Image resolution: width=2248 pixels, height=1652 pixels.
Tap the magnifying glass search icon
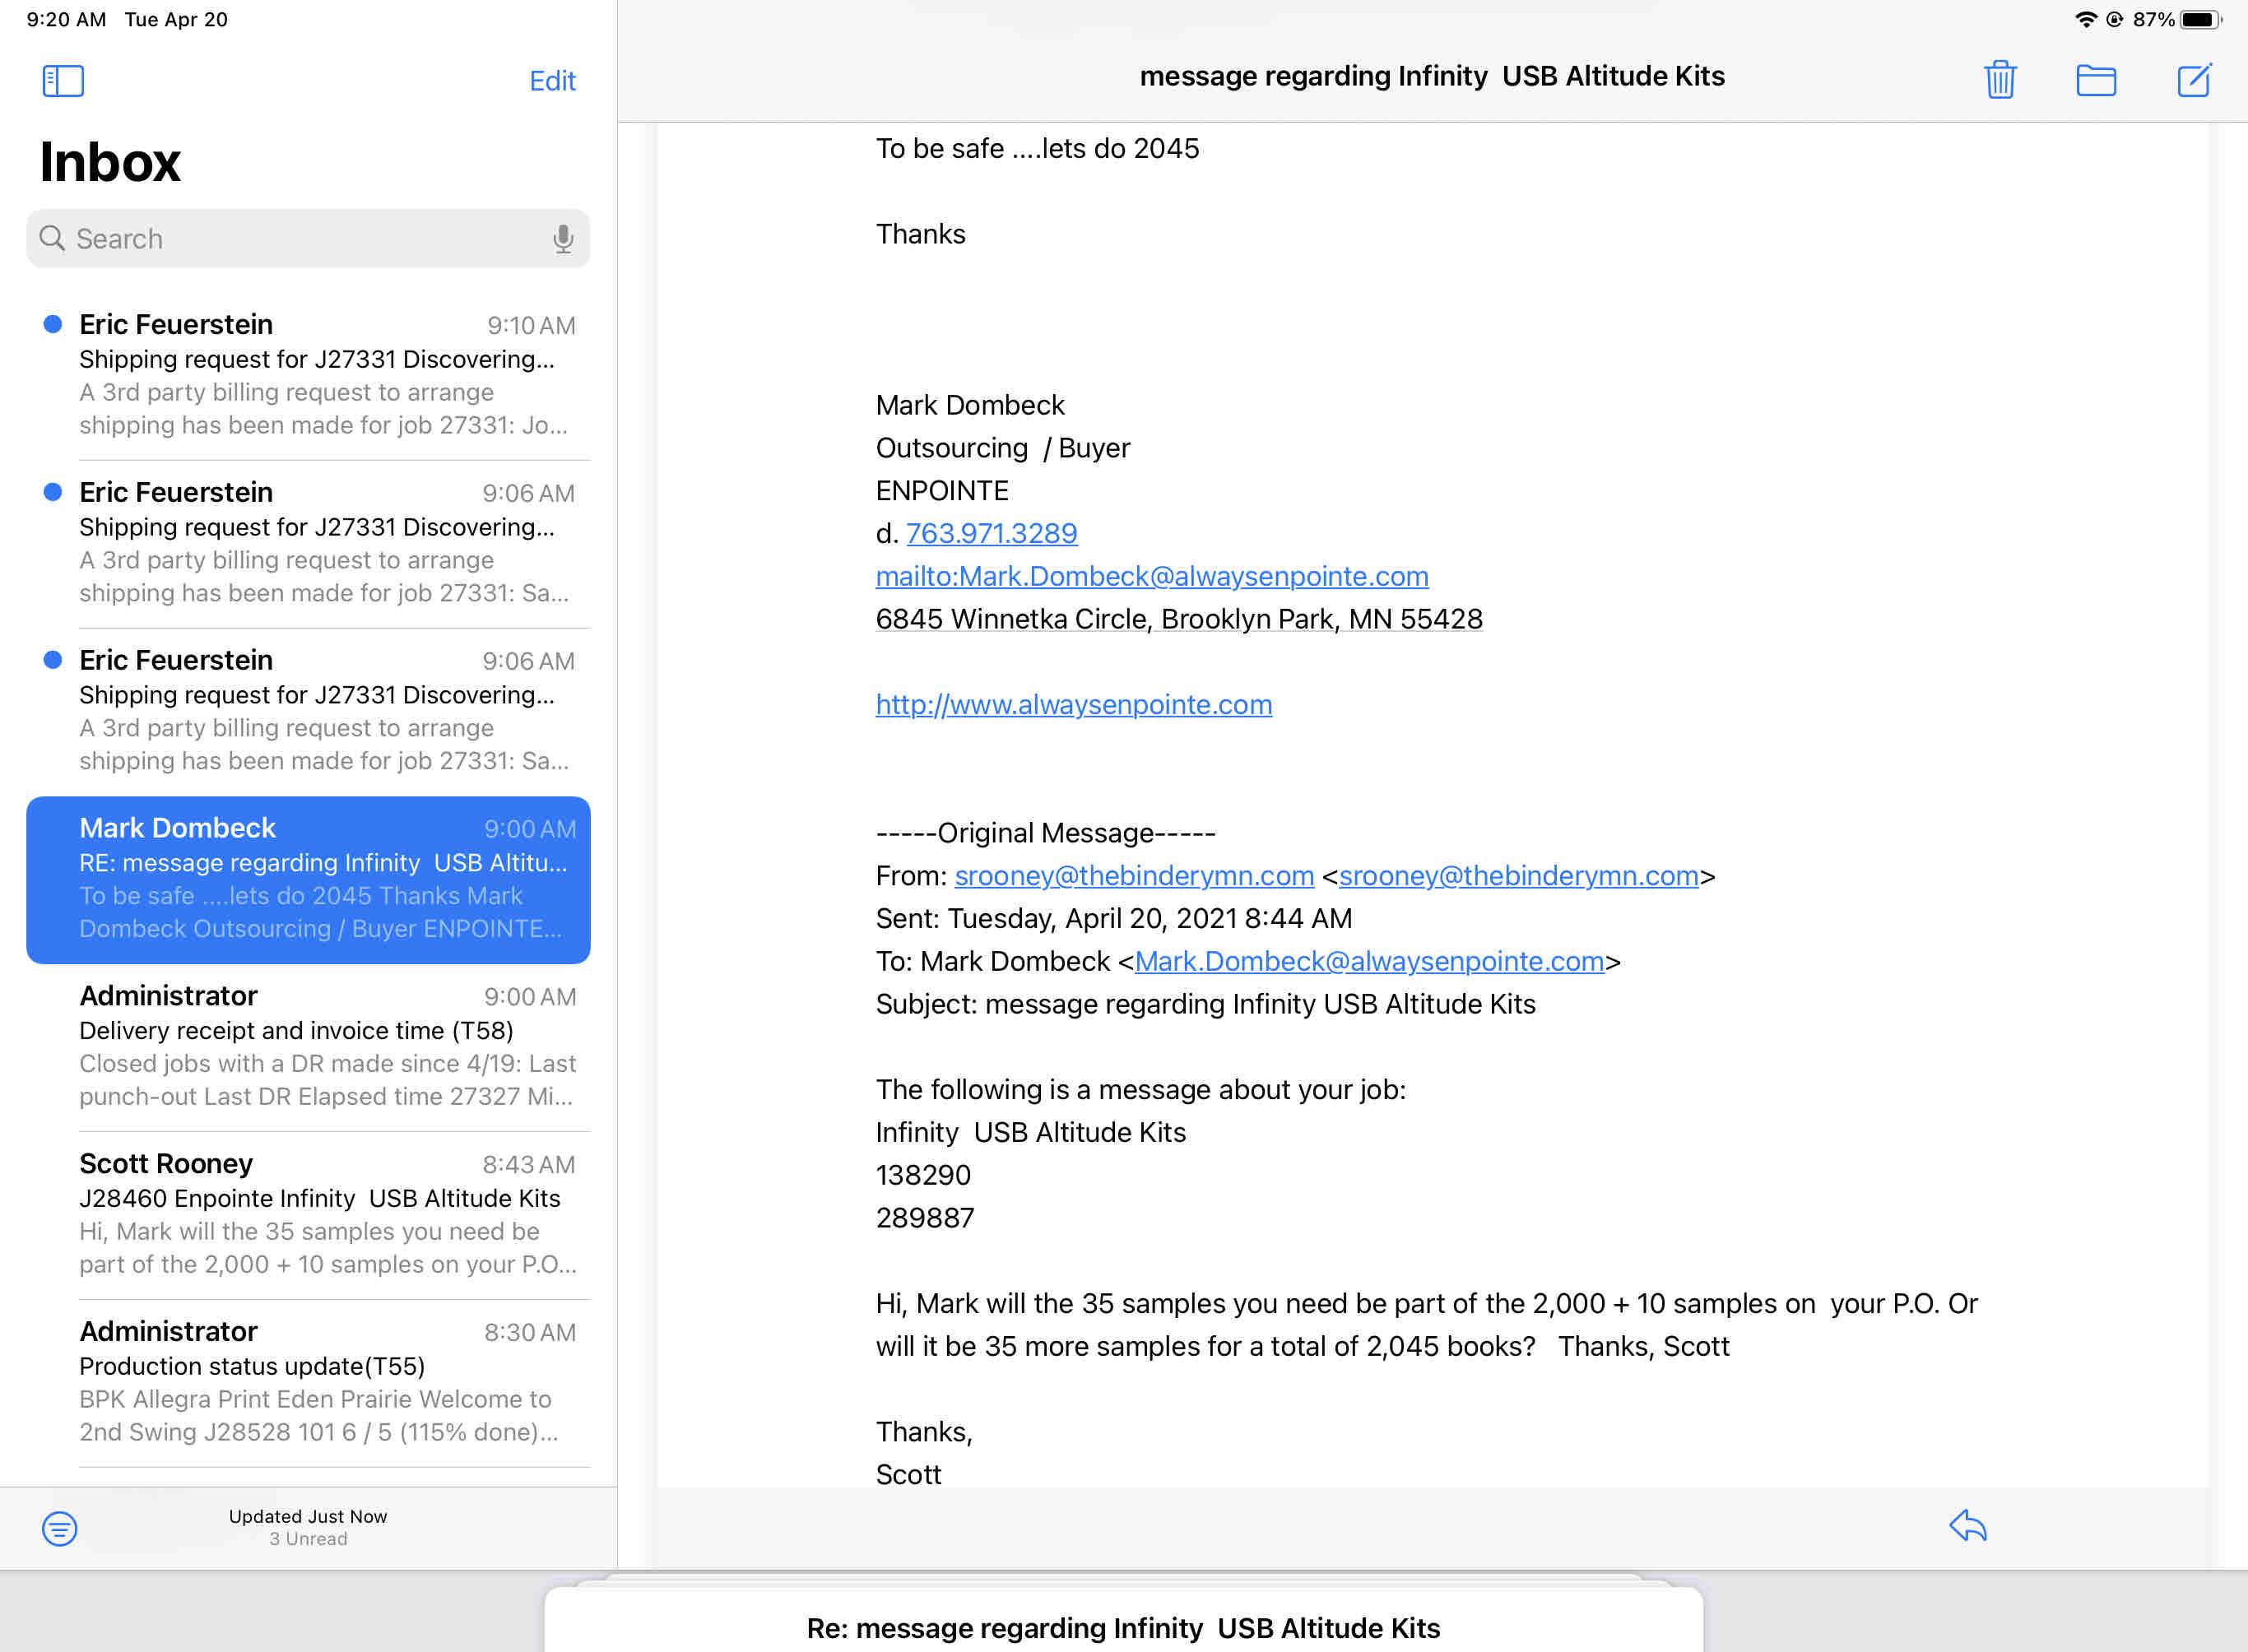(x=52, y=238)
